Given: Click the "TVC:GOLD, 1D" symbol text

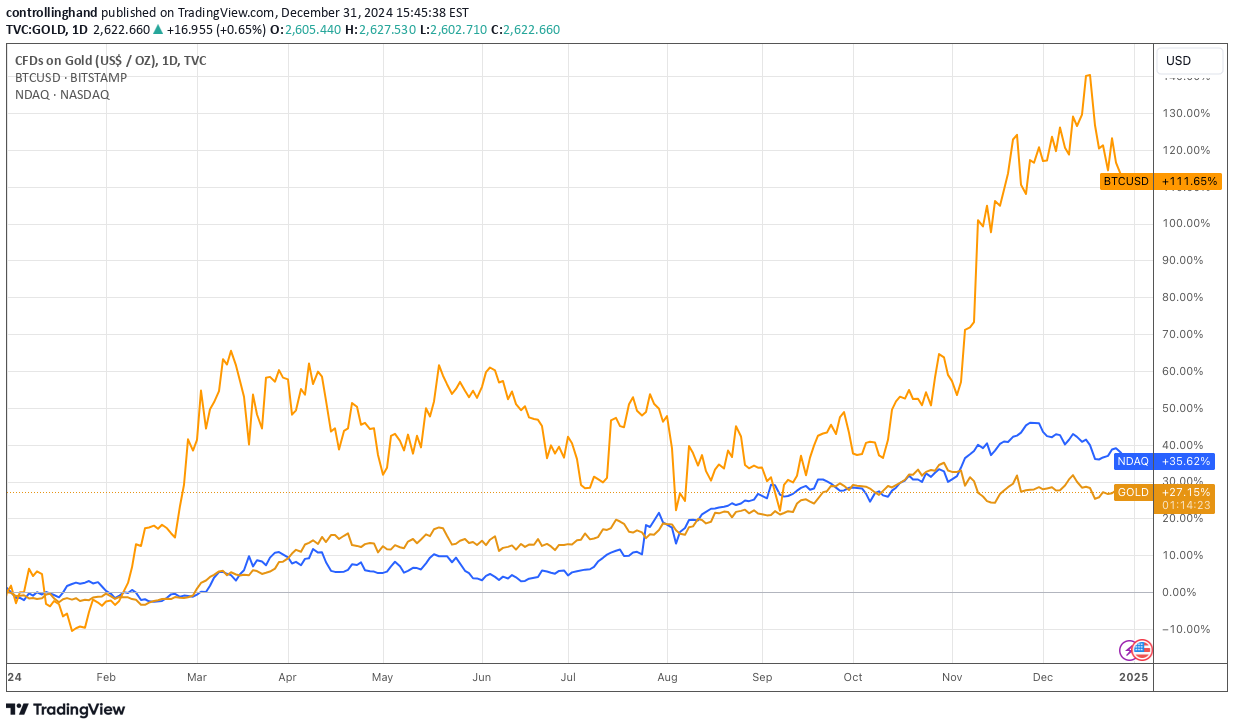Looking at the screenshot, I should (x=46, y=29).
